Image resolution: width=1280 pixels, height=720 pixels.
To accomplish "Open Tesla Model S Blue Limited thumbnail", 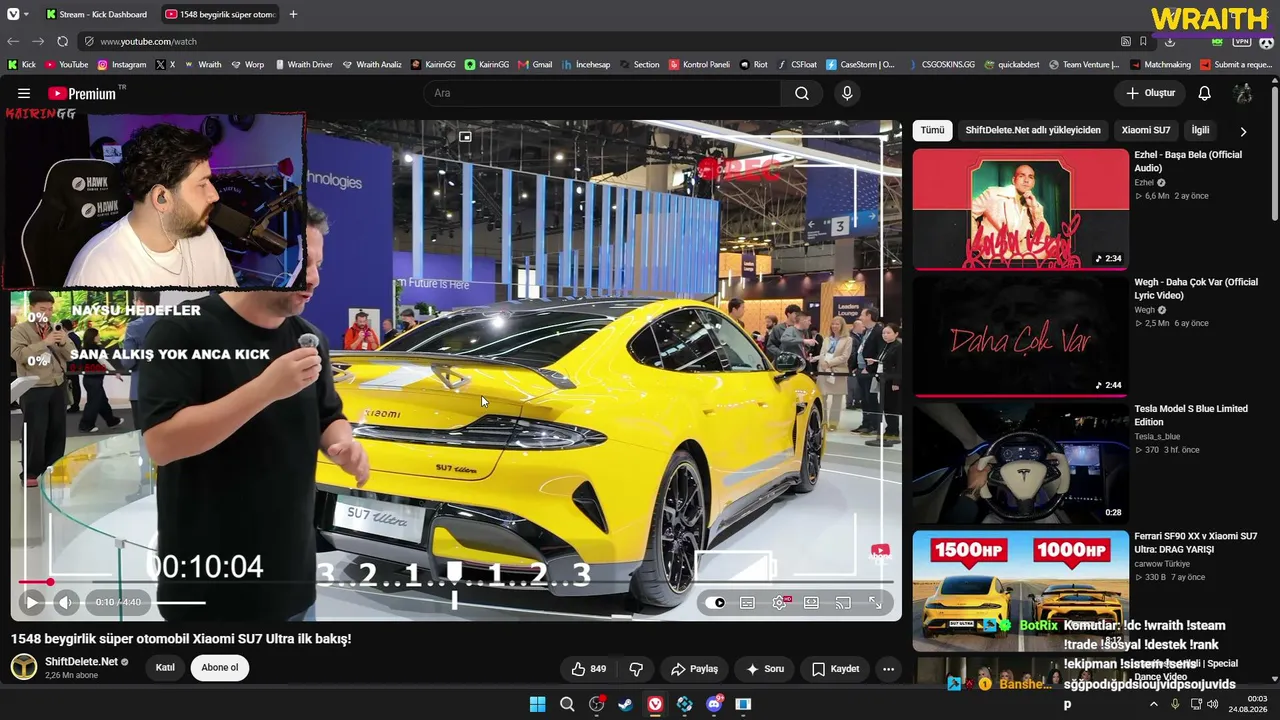I will 1020,463.
